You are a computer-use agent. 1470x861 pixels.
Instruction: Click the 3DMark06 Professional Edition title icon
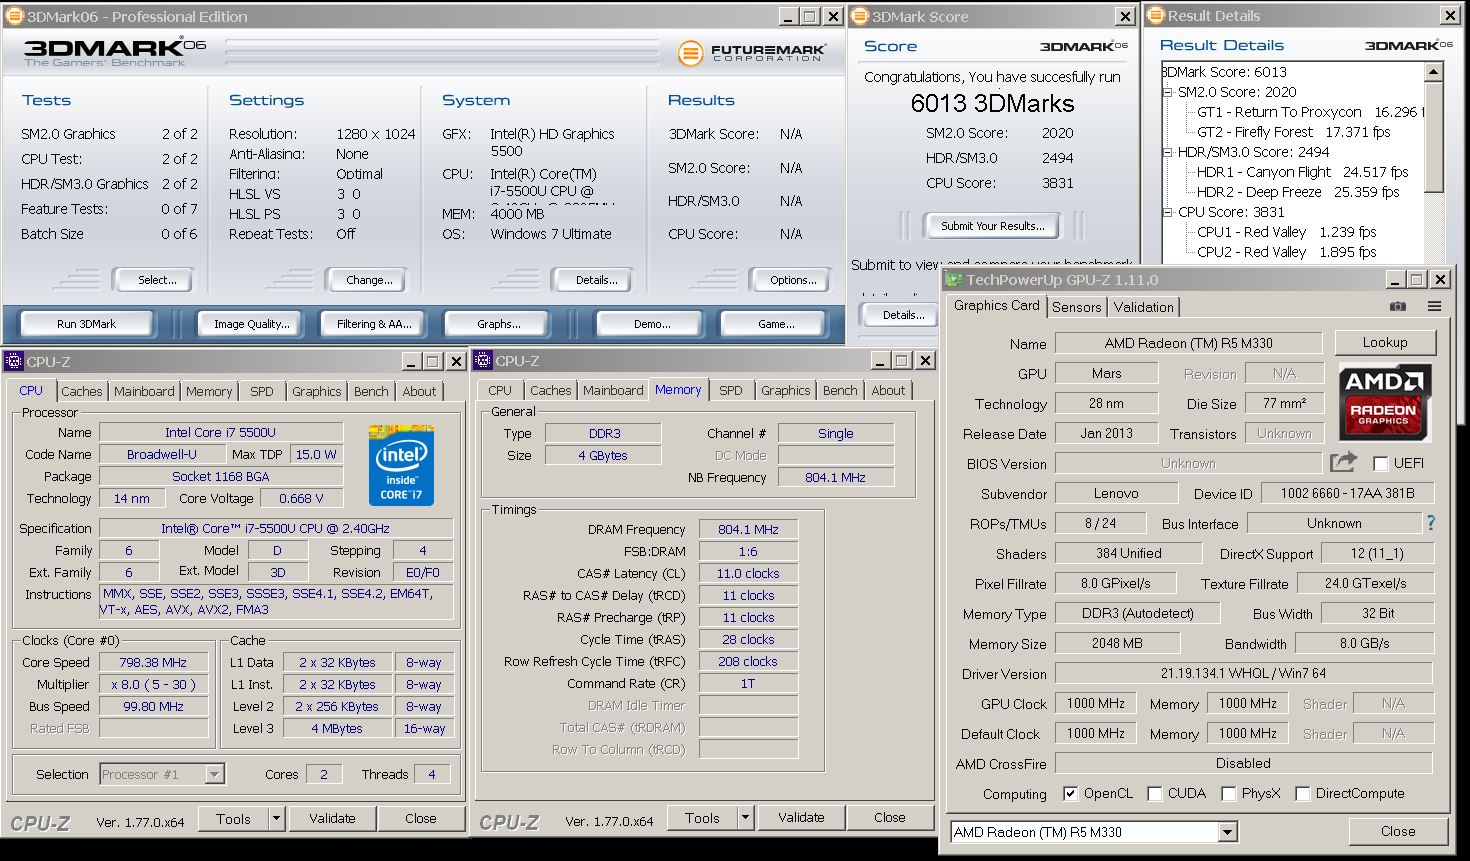(x=15, y=16)
